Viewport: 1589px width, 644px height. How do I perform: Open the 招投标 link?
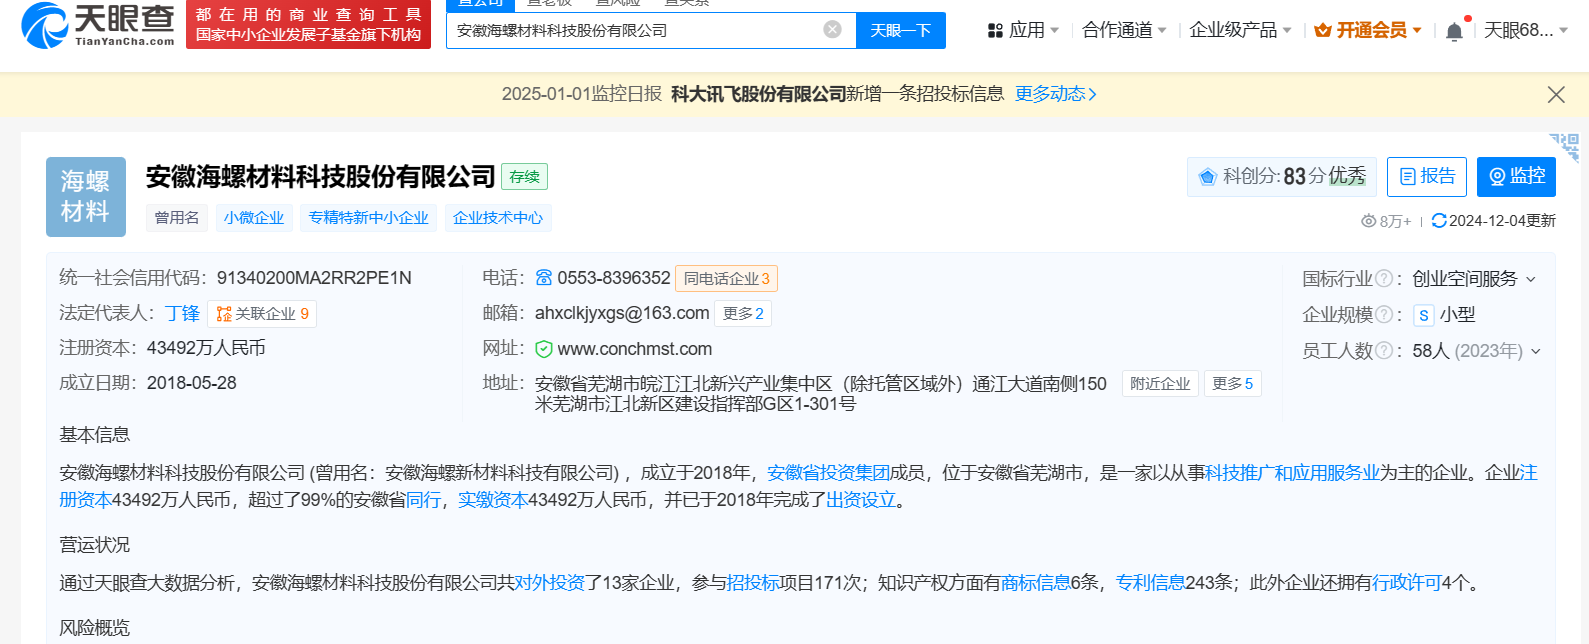coord(753,583)
